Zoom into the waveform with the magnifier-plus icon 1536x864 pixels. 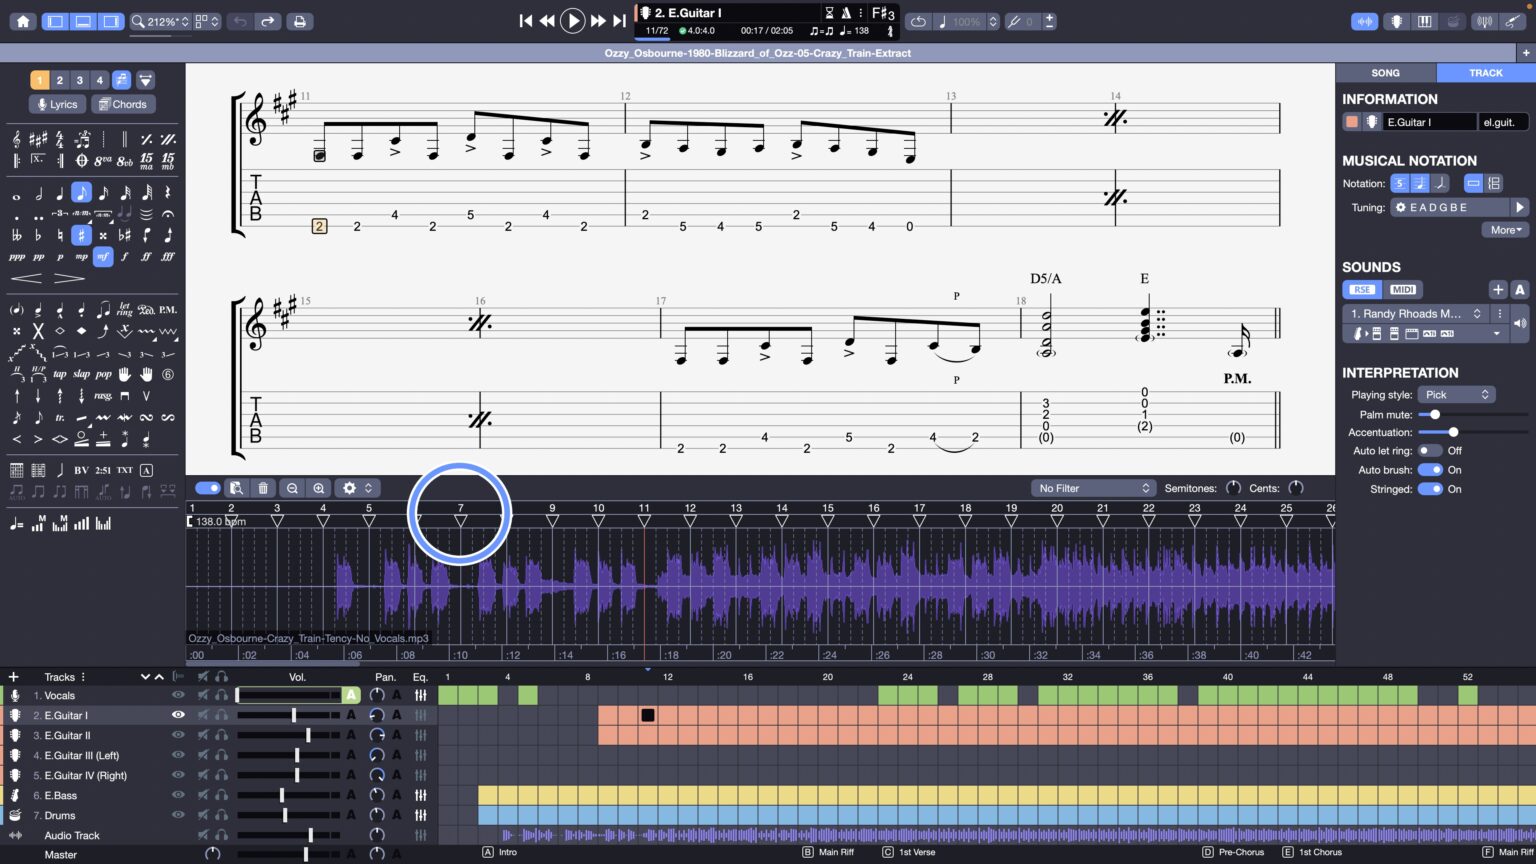pos(318,488)
